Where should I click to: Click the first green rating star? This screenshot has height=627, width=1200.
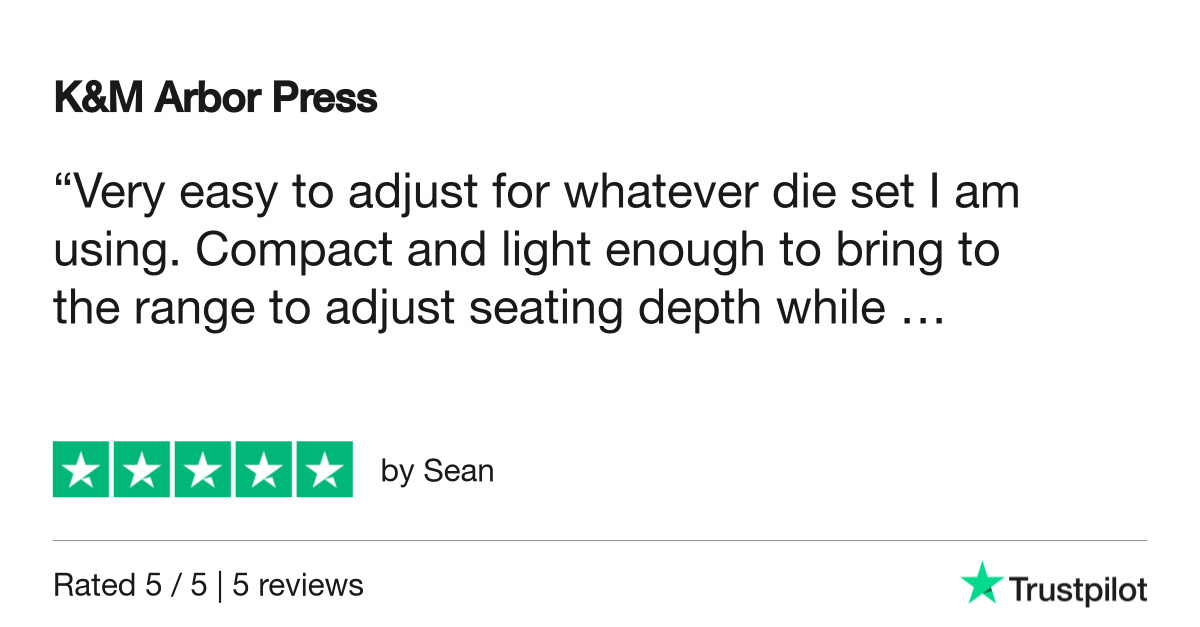click(x=82, y=469)
